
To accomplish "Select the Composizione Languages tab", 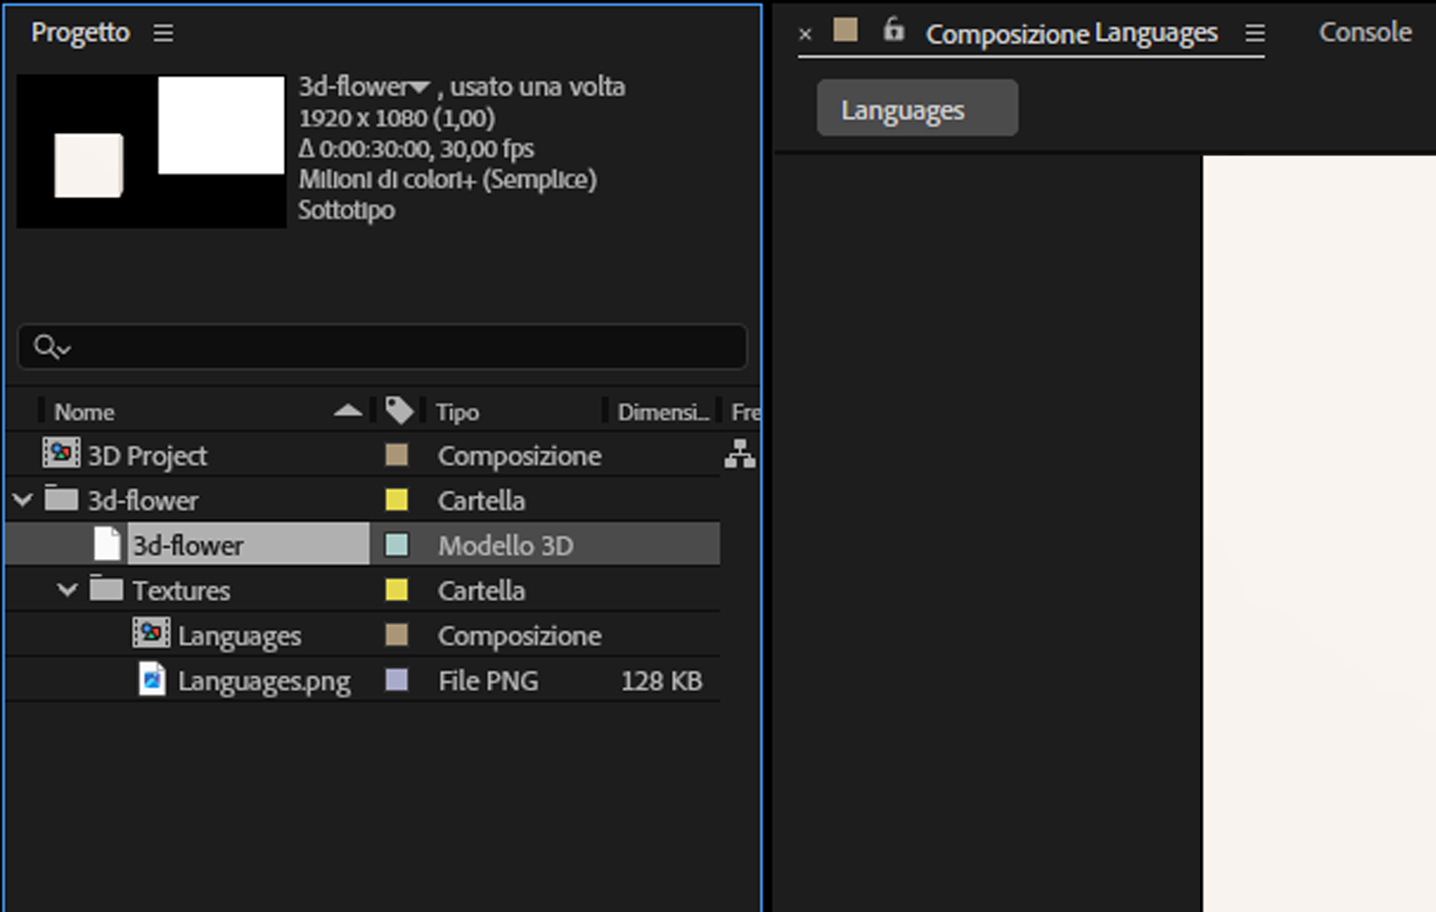I will 1071,34.
